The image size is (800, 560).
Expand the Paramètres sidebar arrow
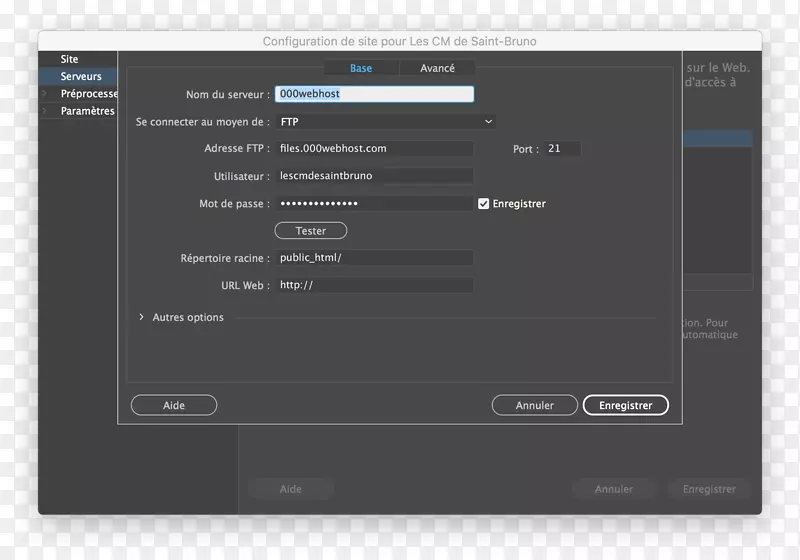[45, 111]
